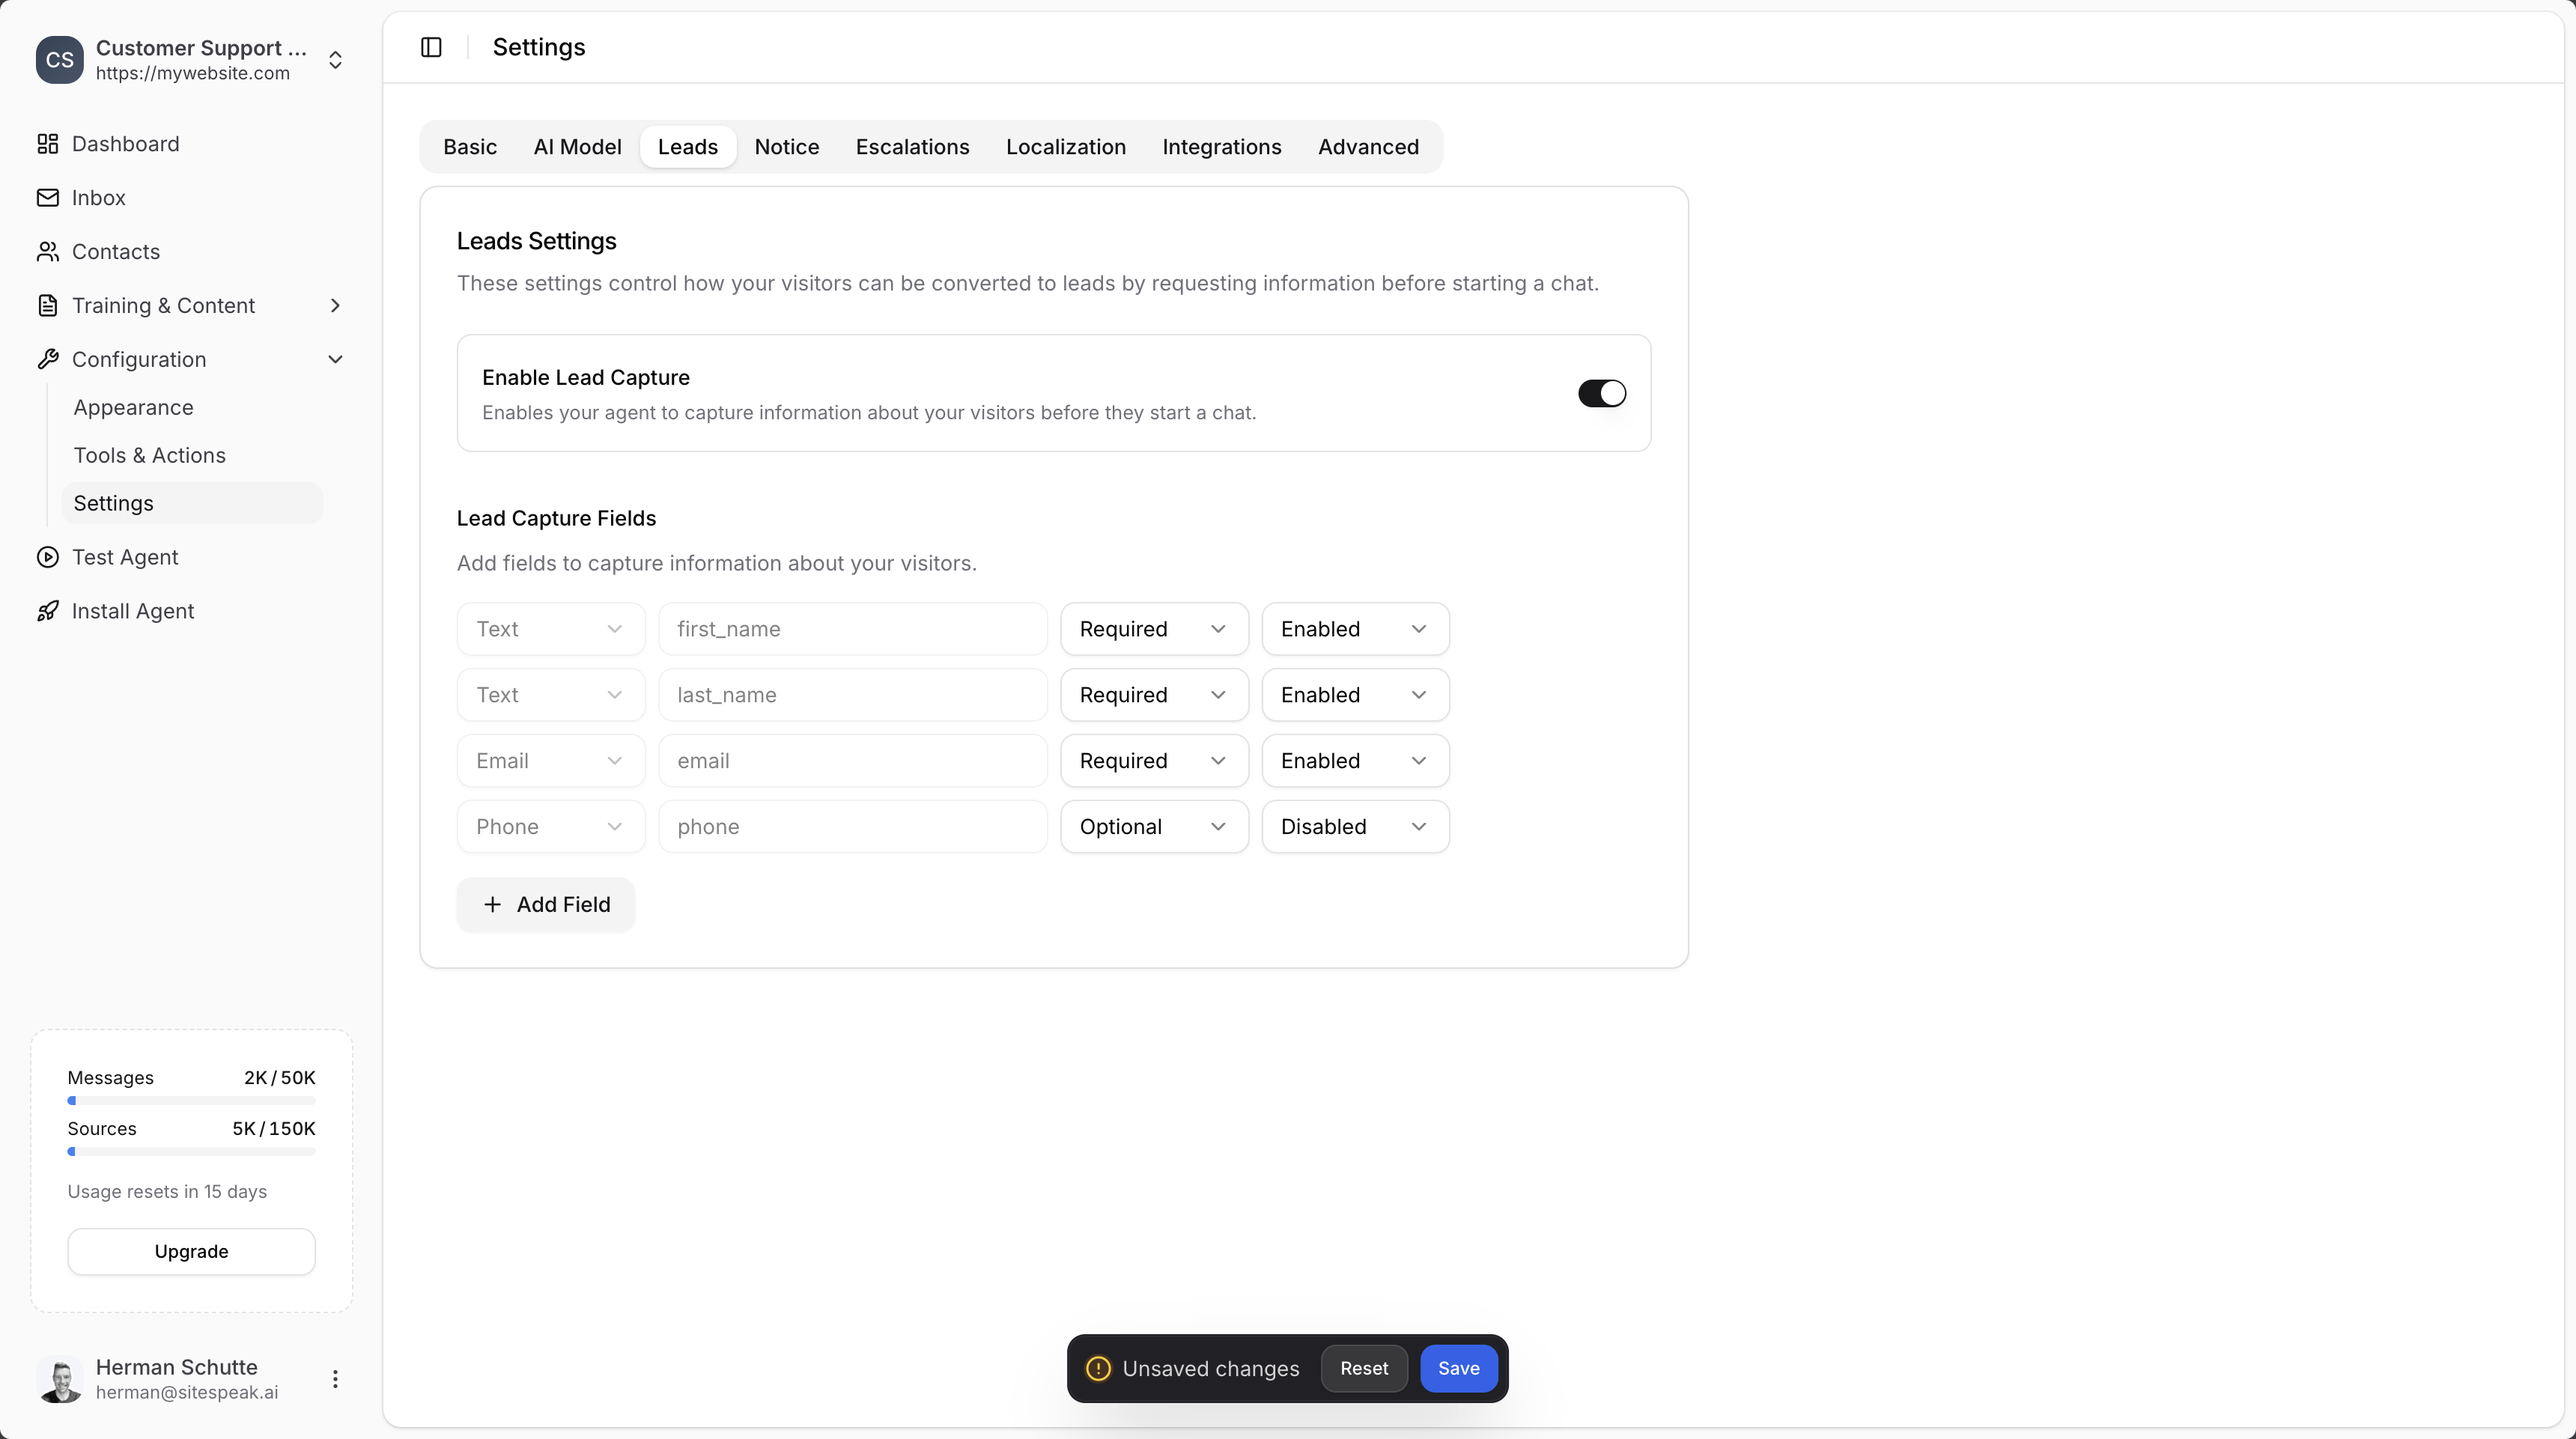Screen dimensions: 2576x1439
Task: Click the Upgrade button
Action: tap(190, 1251)
